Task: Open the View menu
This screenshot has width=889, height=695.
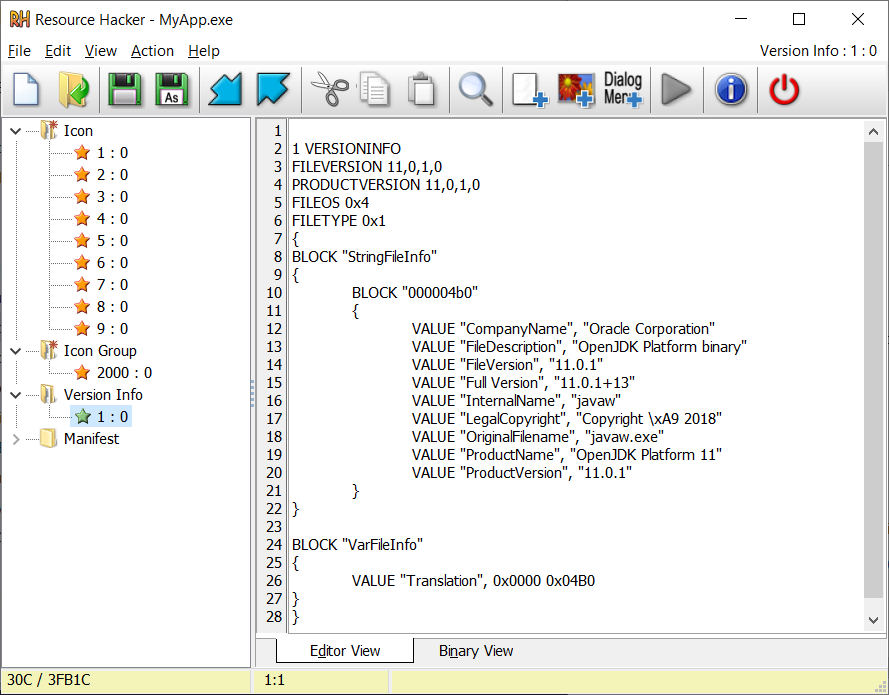Action: click(x=101, y=51)
